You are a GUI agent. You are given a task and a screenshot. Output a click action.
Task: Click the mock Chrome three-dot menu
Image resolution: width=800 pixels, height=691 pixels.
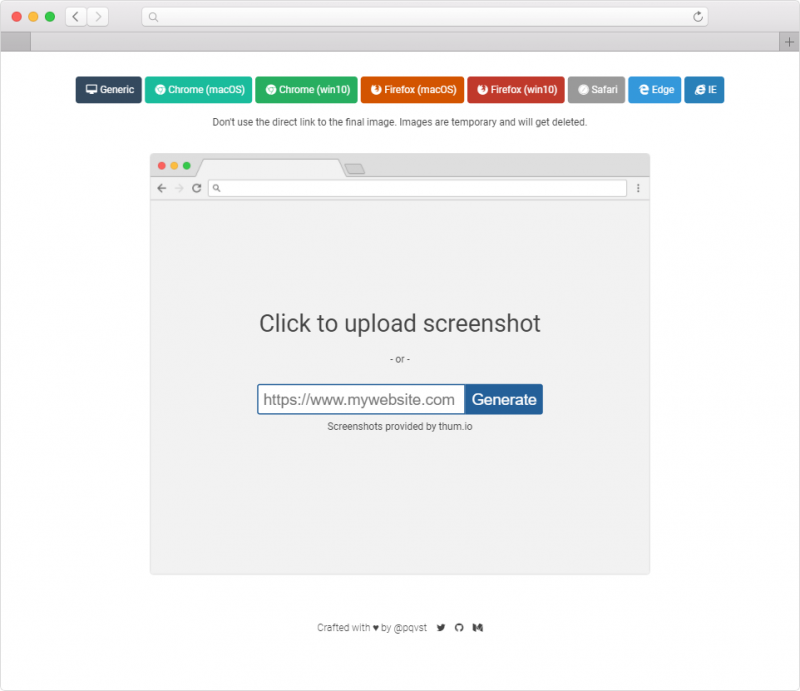638,188
